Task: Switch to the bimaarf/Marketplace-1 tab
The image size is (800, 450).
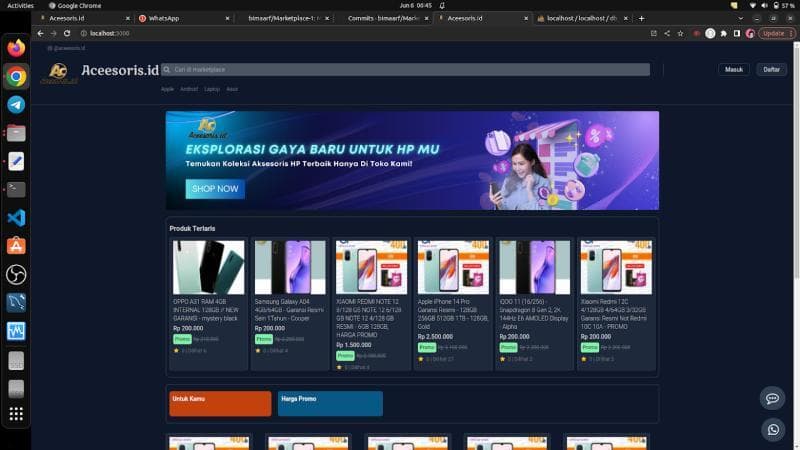Action: [x=284, y=18]
